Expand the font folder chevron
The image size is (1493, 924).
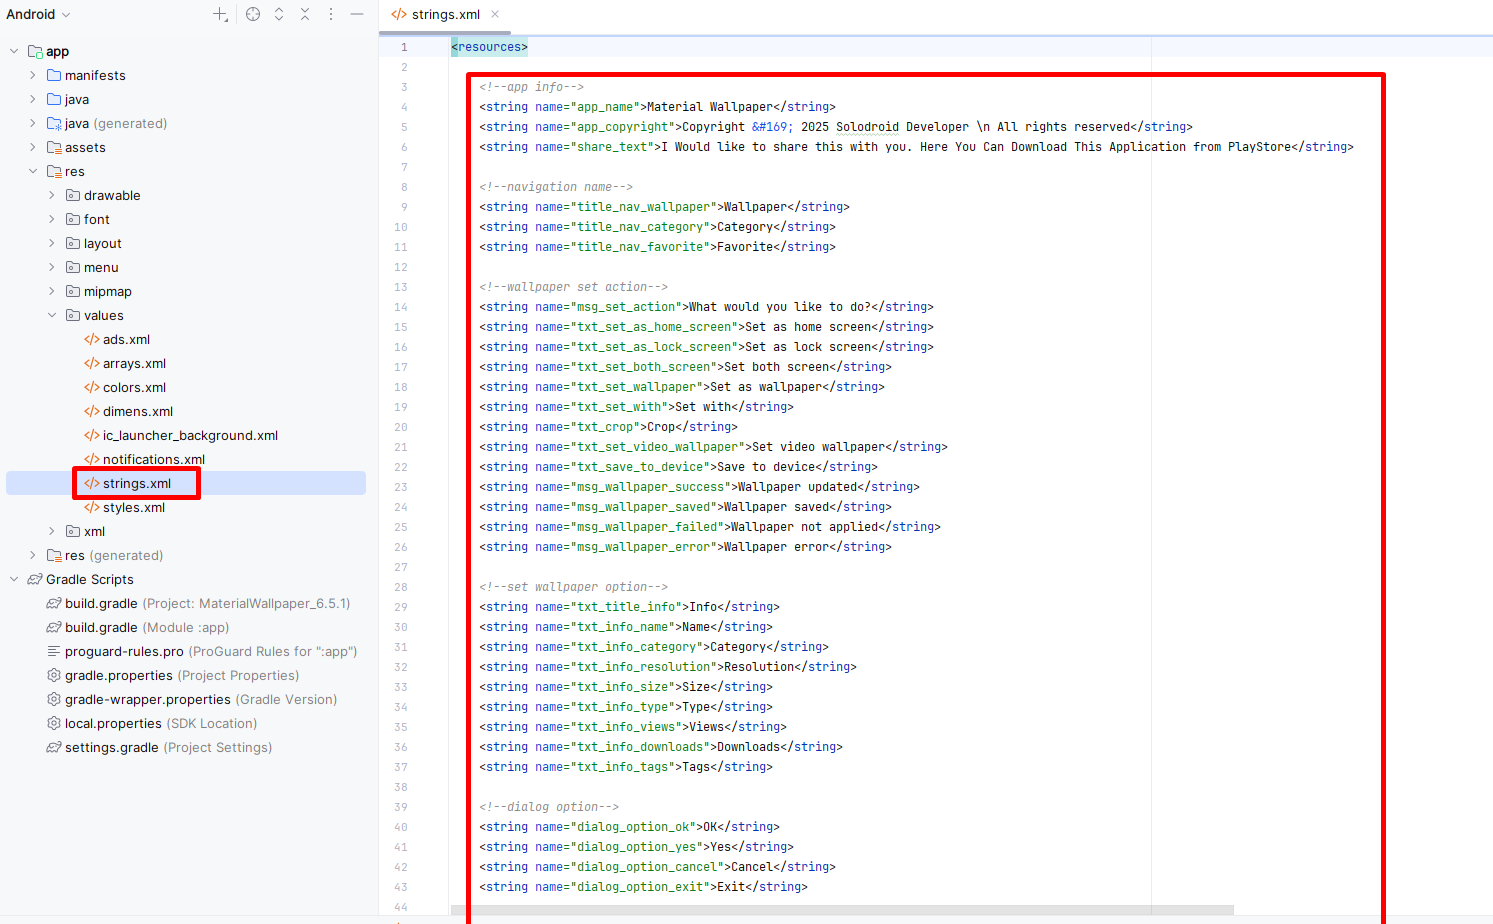coord(52,219)
